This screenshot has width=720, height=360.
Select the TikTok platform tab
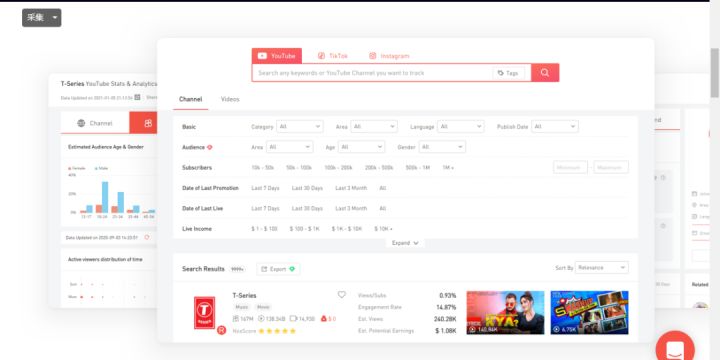point(333,56)
